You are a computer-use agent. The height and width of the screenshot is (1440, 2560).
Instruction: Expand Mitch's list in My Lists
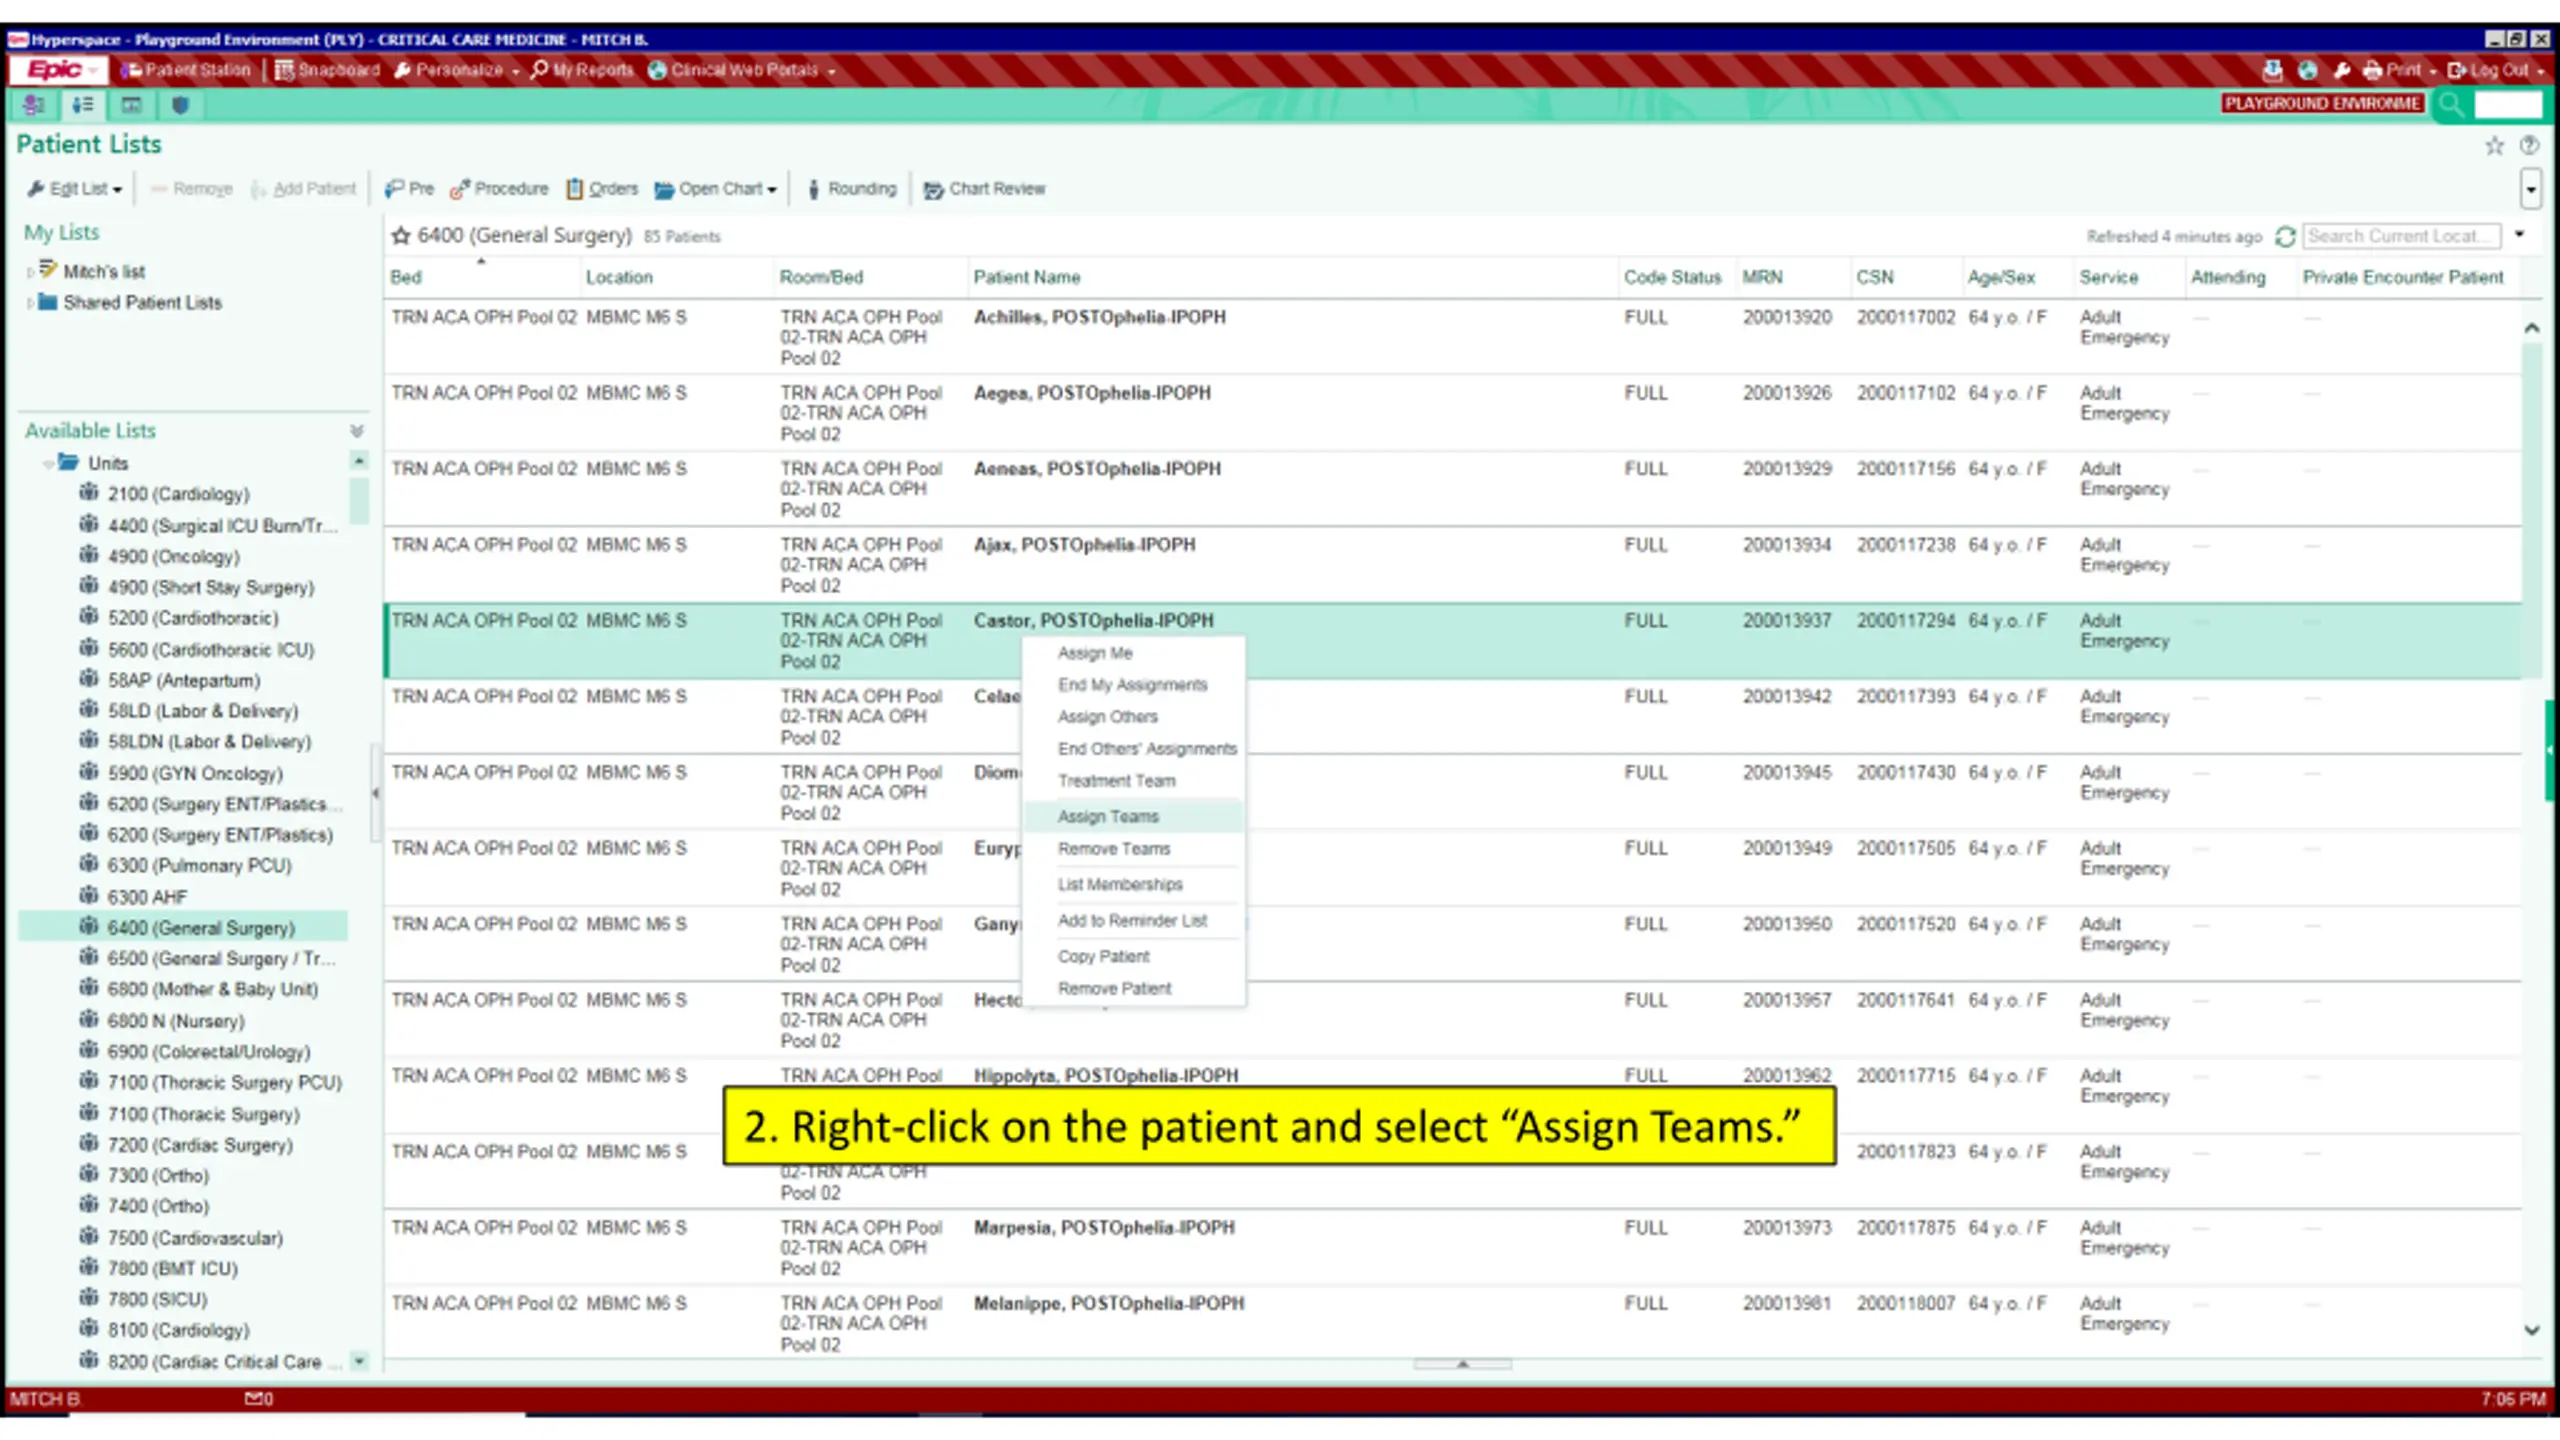pos(31,272)
